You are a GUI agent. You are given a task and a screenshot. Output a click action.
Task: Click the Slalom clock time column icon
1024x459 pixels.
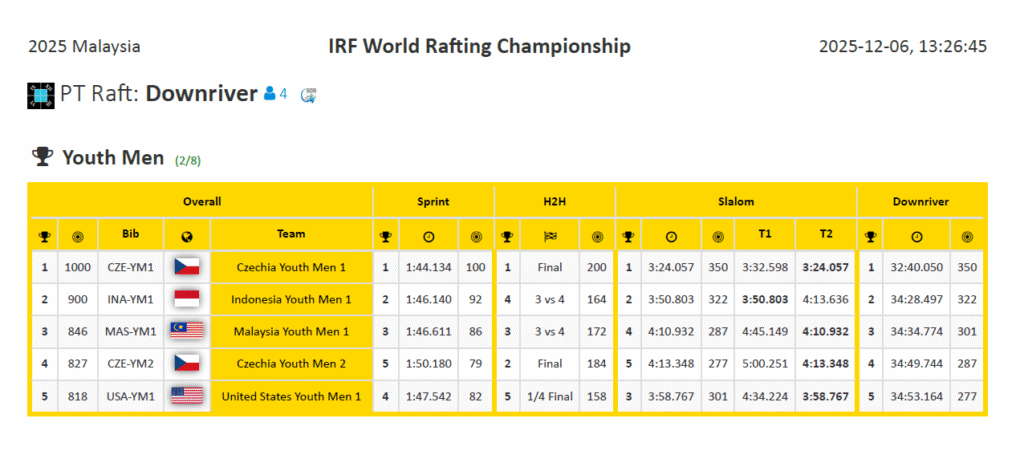pos(672,237)
